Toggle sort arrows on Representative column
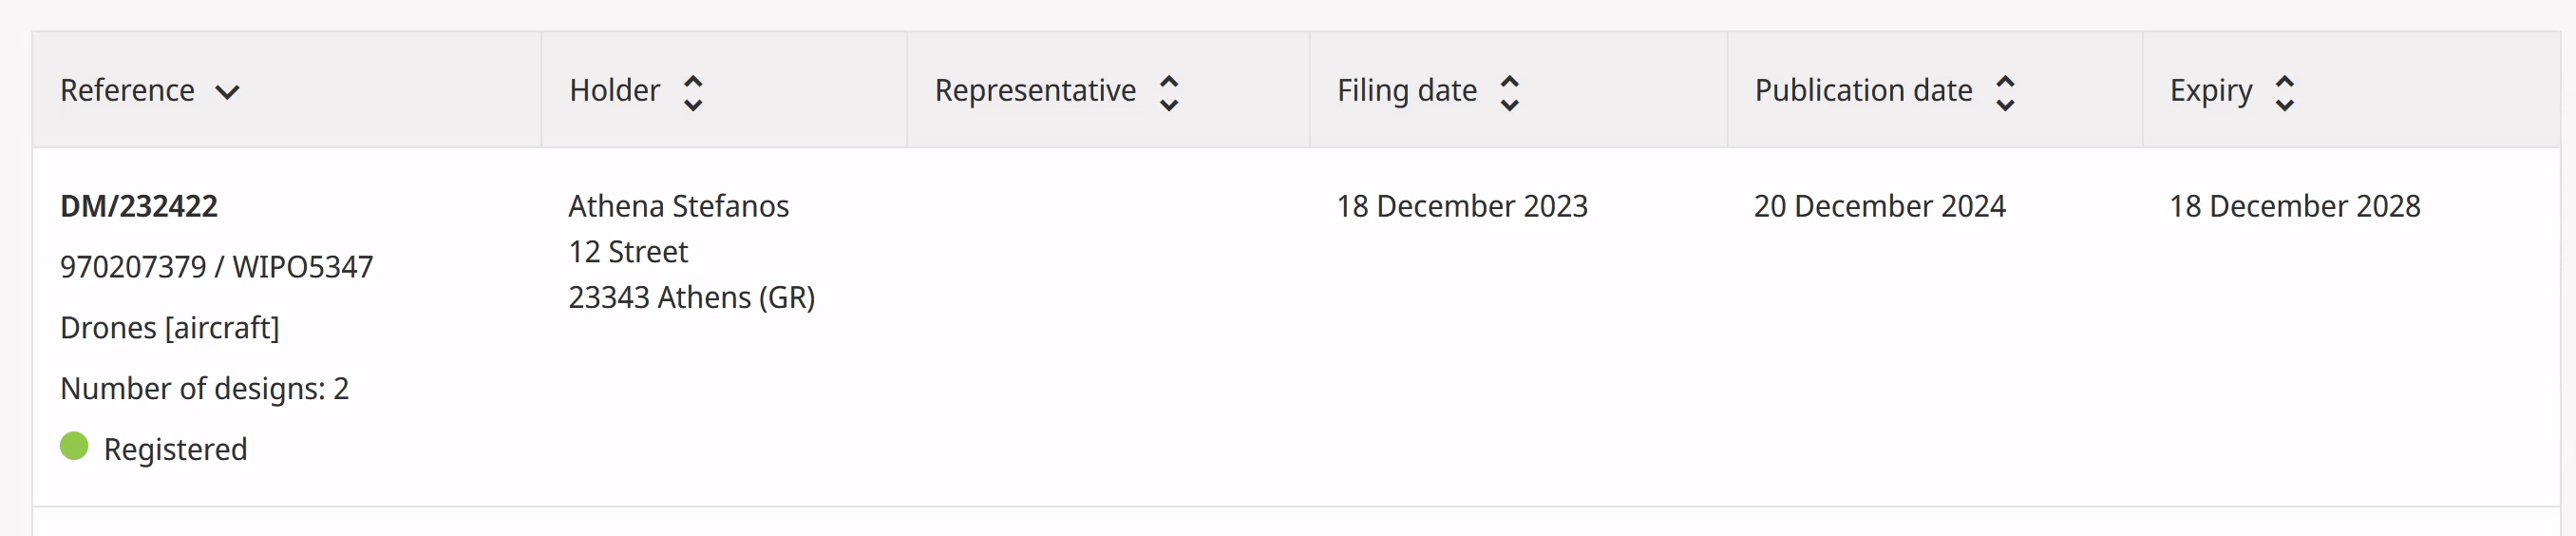Viewport: 2576px width, 536px height. click(1169, 93)
